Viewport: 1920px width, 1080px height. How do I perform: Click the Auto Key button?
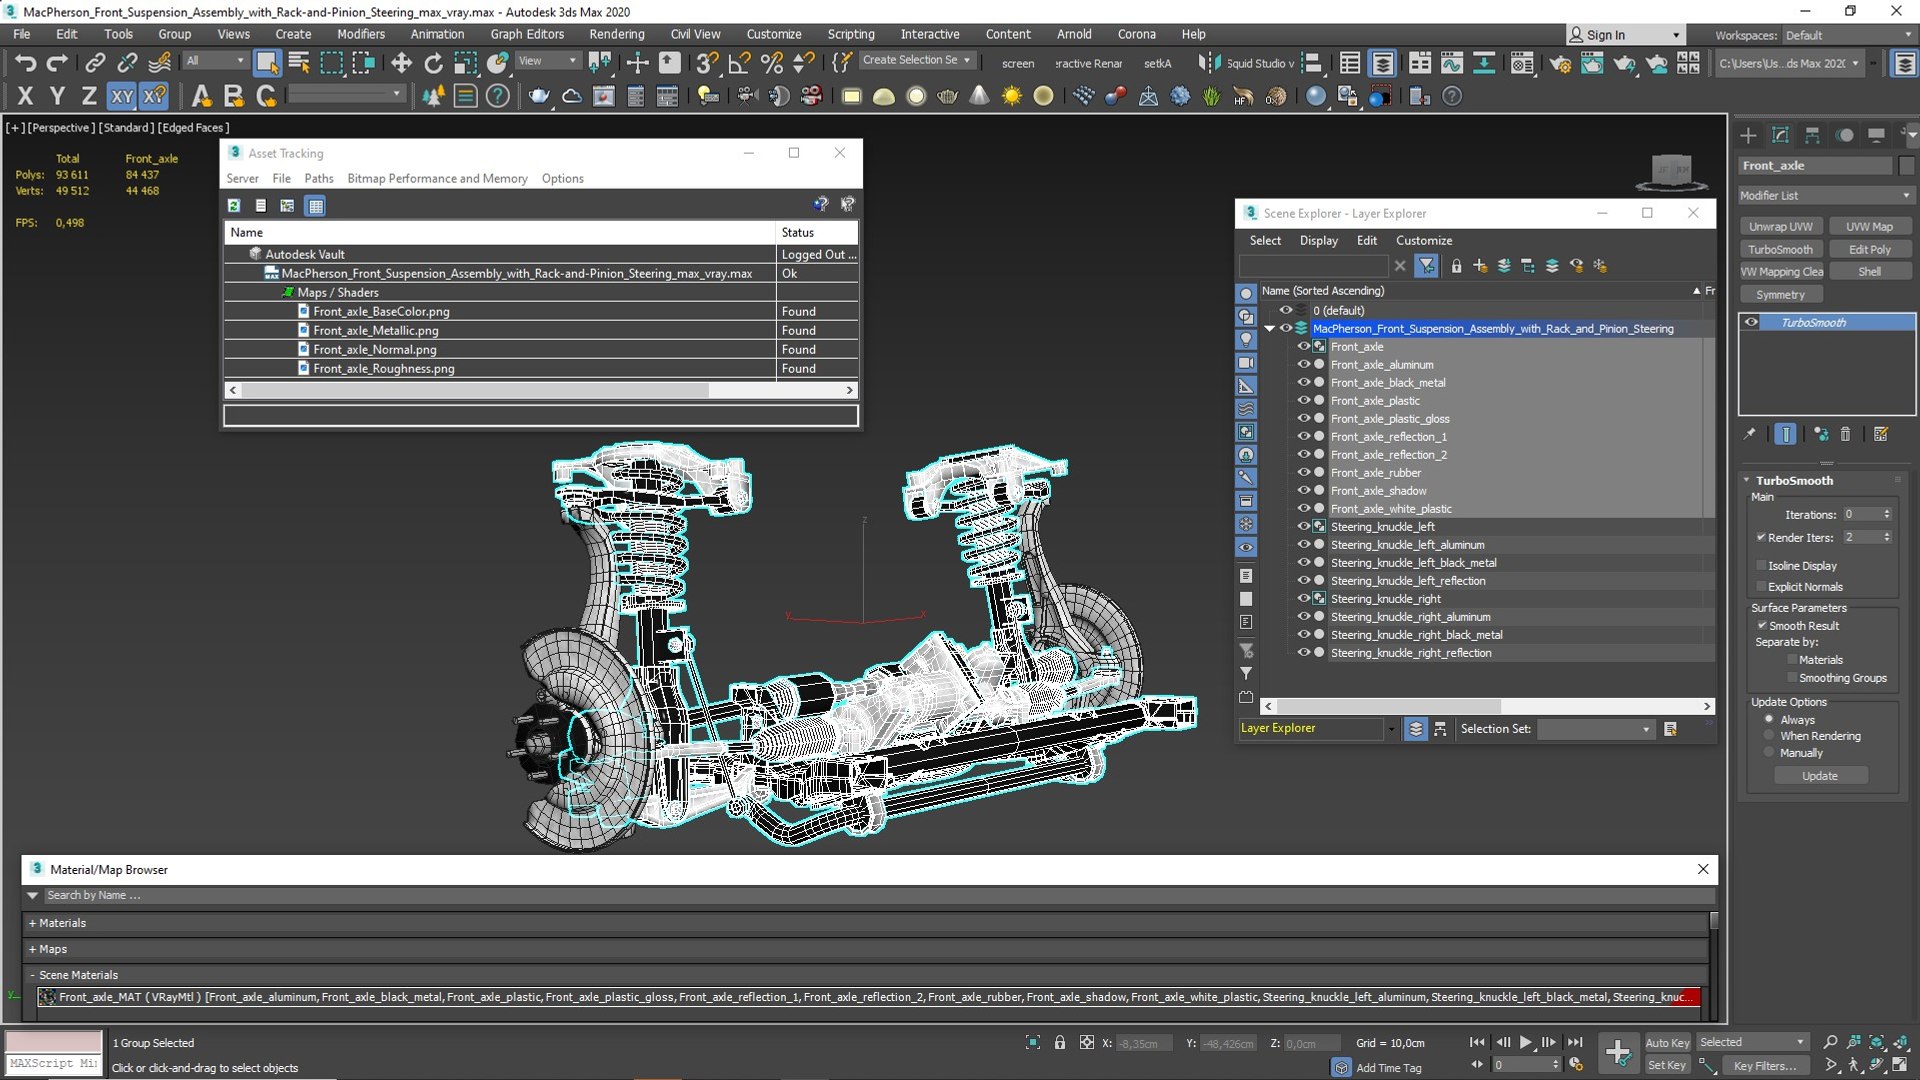1667,1042
